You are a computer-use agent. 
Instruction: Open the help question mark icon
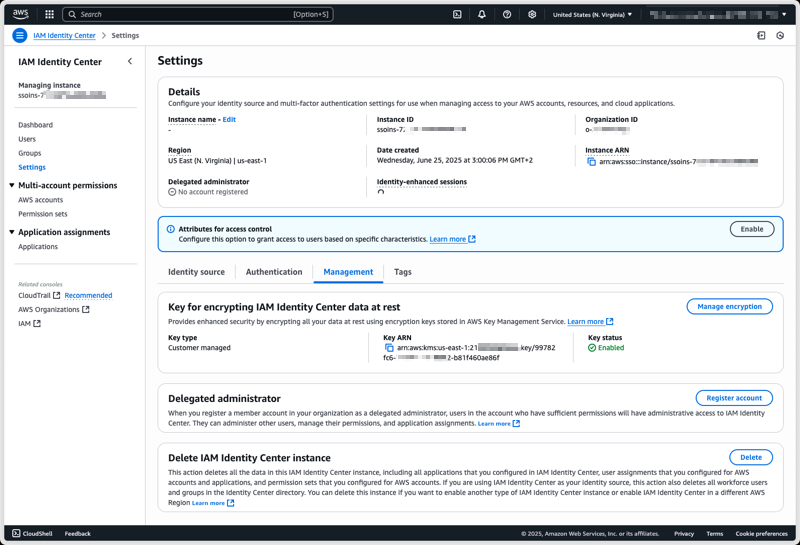click(507, 15)
